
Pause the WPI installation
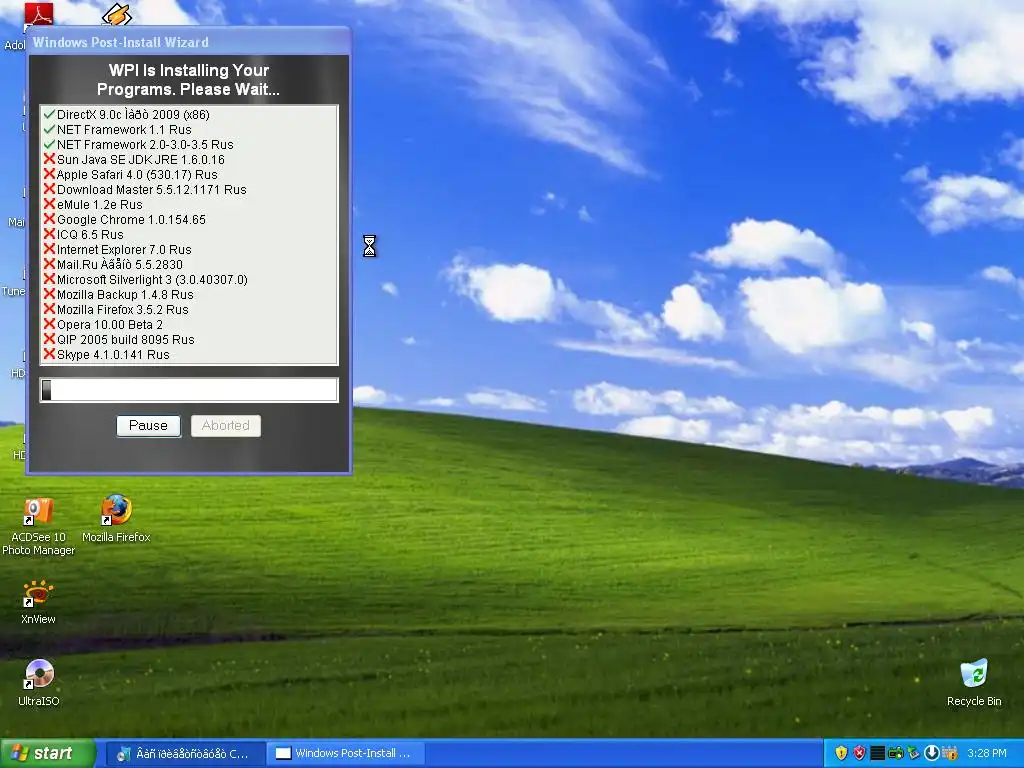click(x=148, y=426)
